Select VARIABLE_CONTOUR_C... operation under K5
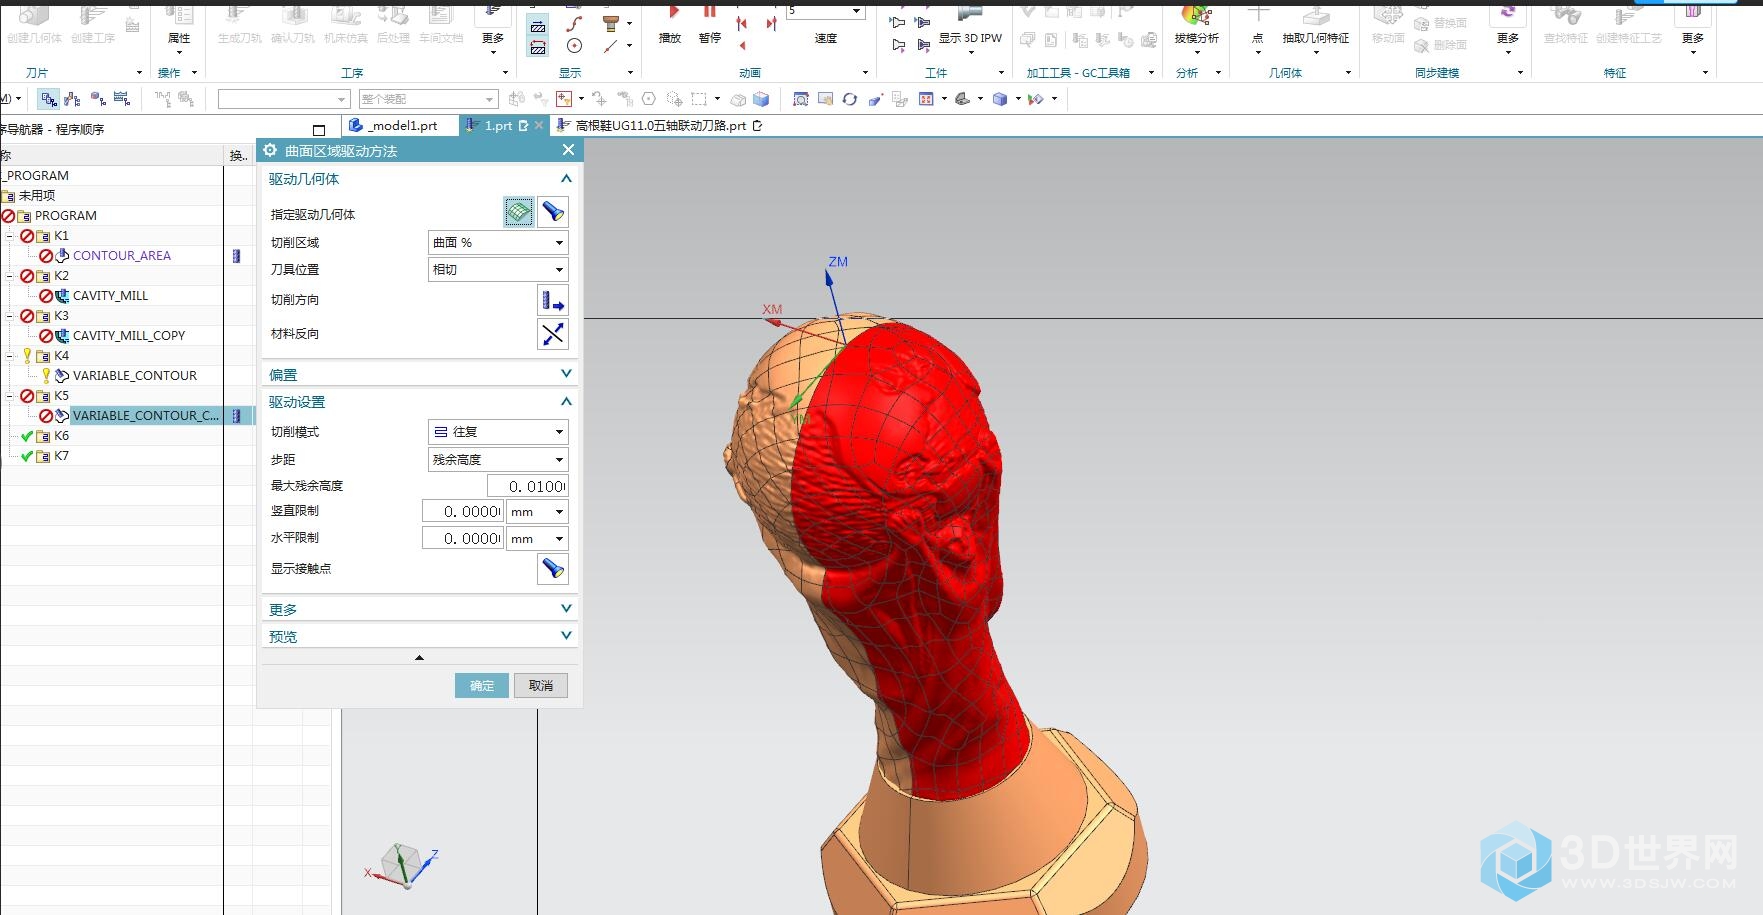 [145, 416]
